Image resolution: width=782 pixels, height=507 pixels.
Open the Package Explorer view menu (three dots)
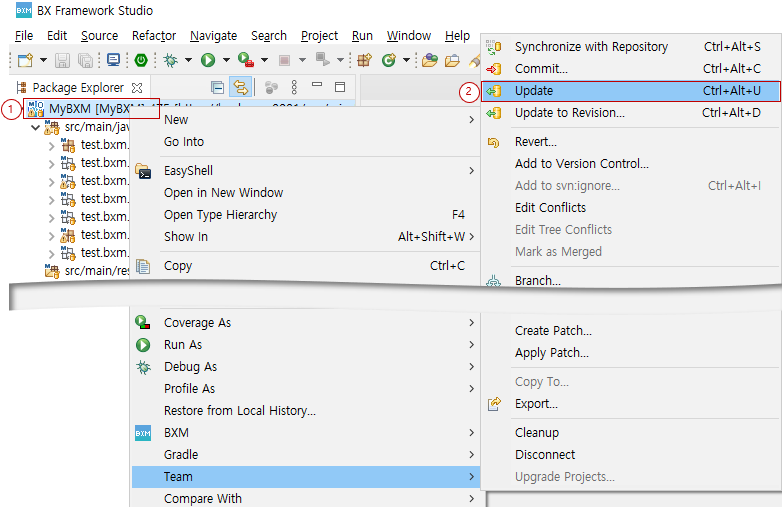(293, 88)
